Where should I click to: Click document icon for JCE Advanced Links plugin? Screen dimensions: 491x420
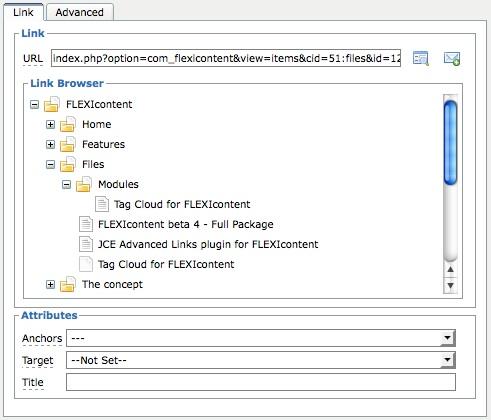(86, 244)
